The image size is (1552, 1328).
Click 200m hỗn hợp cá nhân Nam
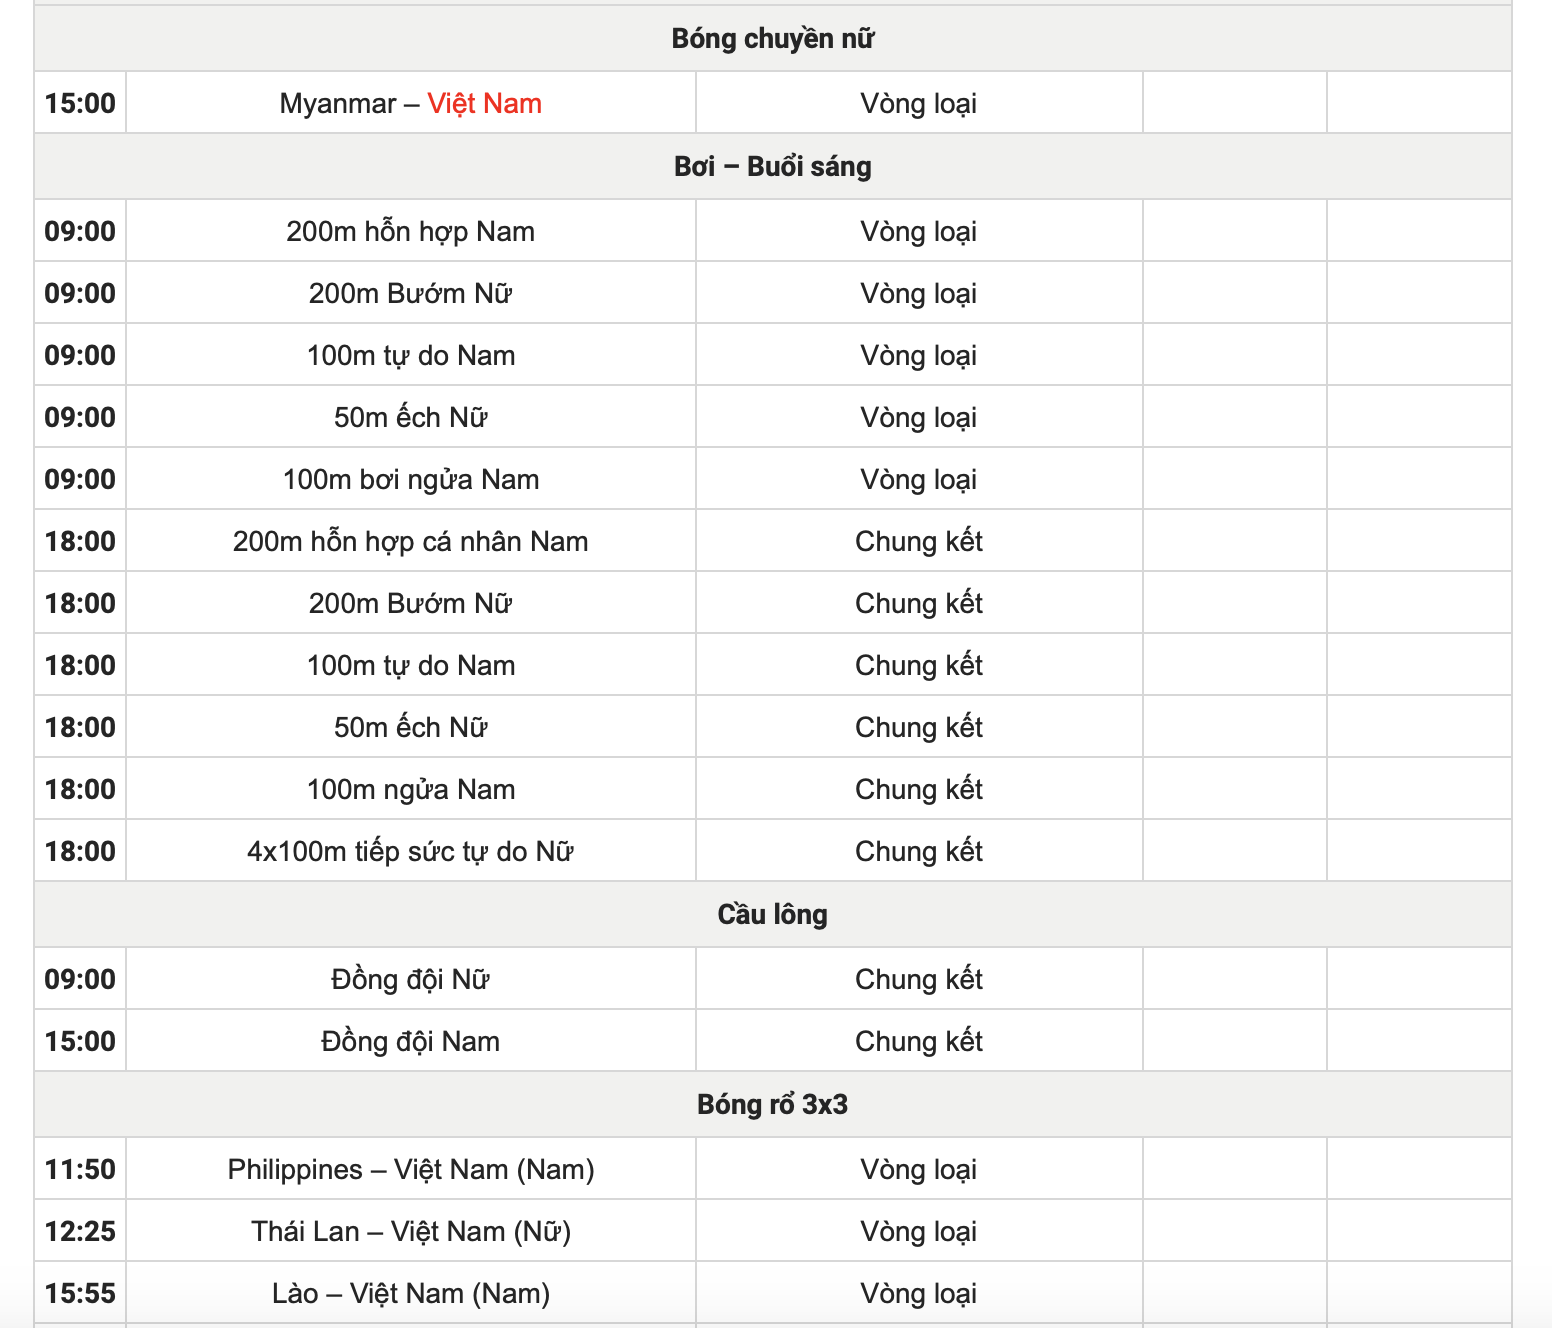[x=410, y=541]
